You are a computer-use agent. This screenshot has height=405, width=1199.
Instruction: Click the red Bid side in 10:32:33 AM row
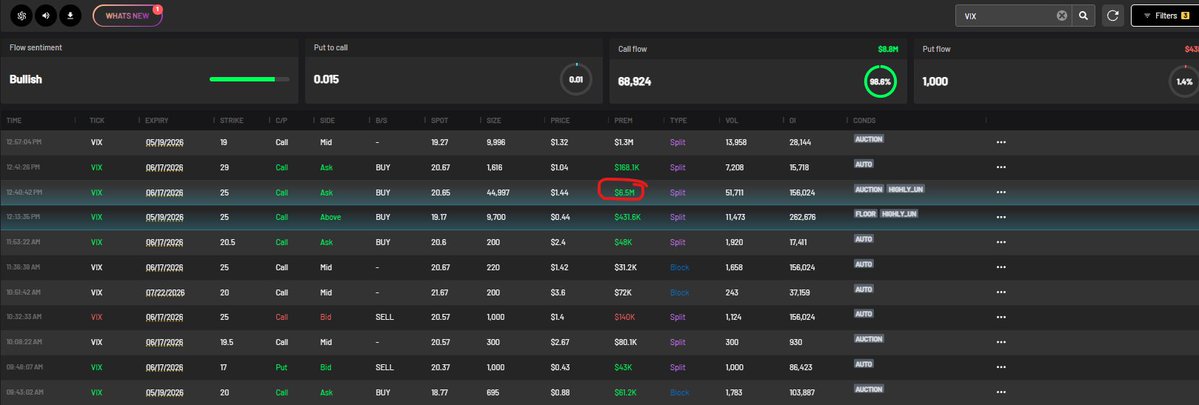tap(327, 317)
